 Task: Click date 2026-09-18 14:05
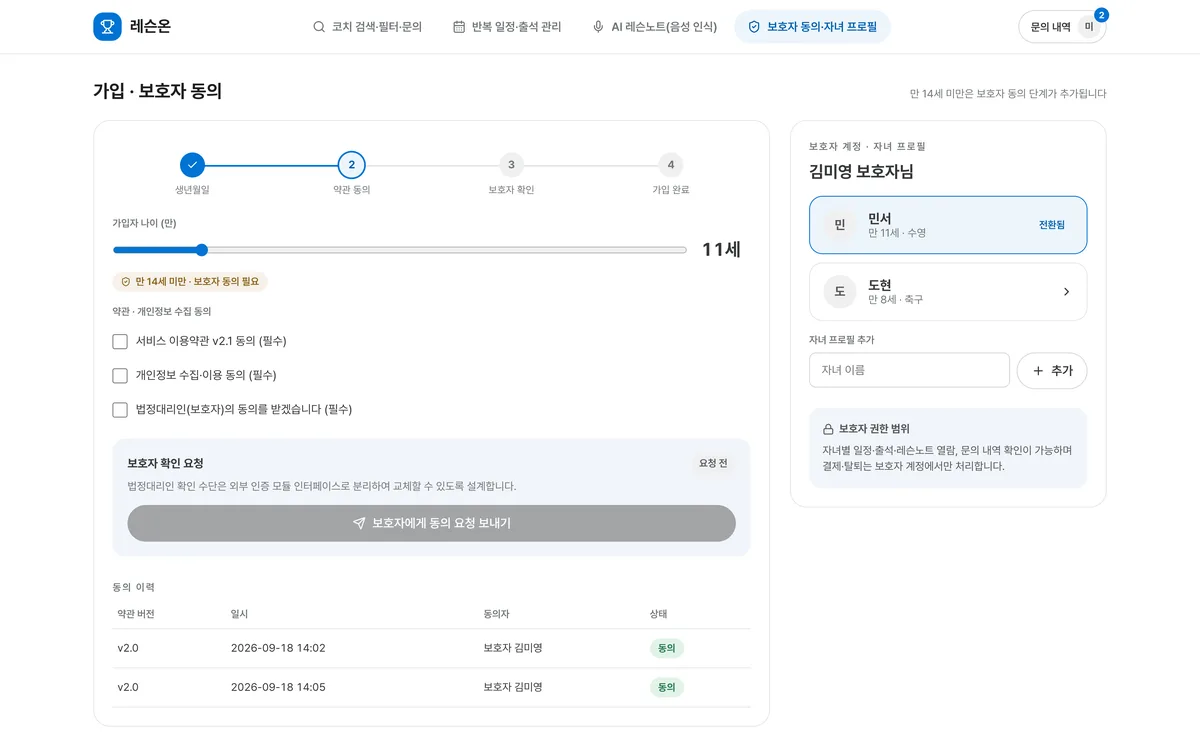pyautogui.click(x=278, y=687)
